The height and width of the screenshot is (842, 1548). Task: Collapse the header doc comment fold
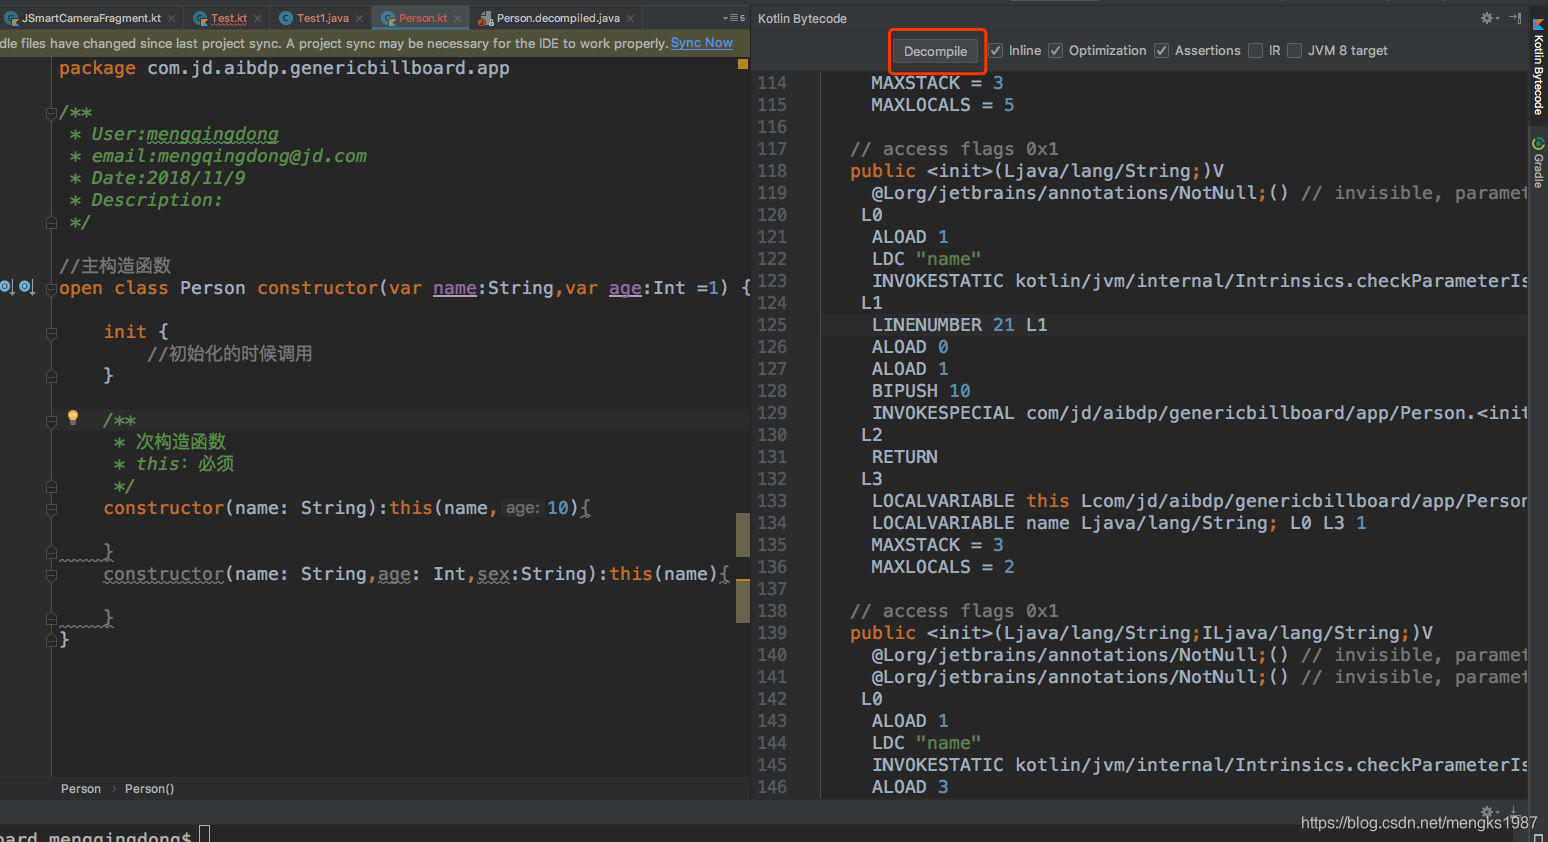(51, 113)
